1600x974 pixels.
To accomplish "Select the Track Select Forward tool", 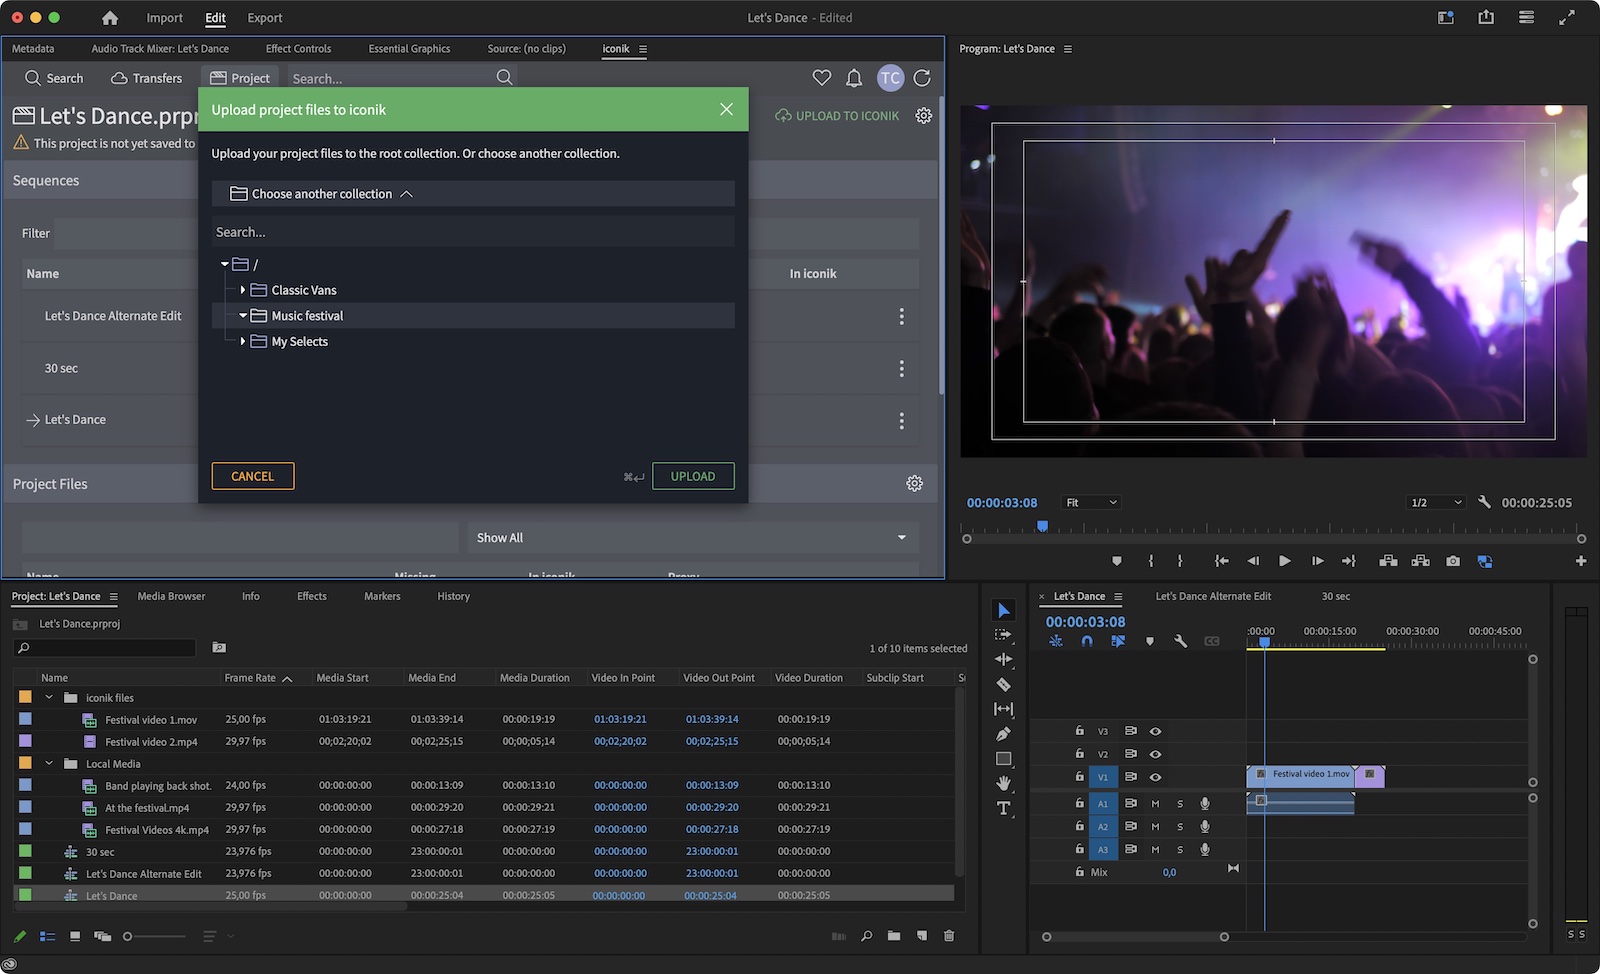I will (1004, 633).
